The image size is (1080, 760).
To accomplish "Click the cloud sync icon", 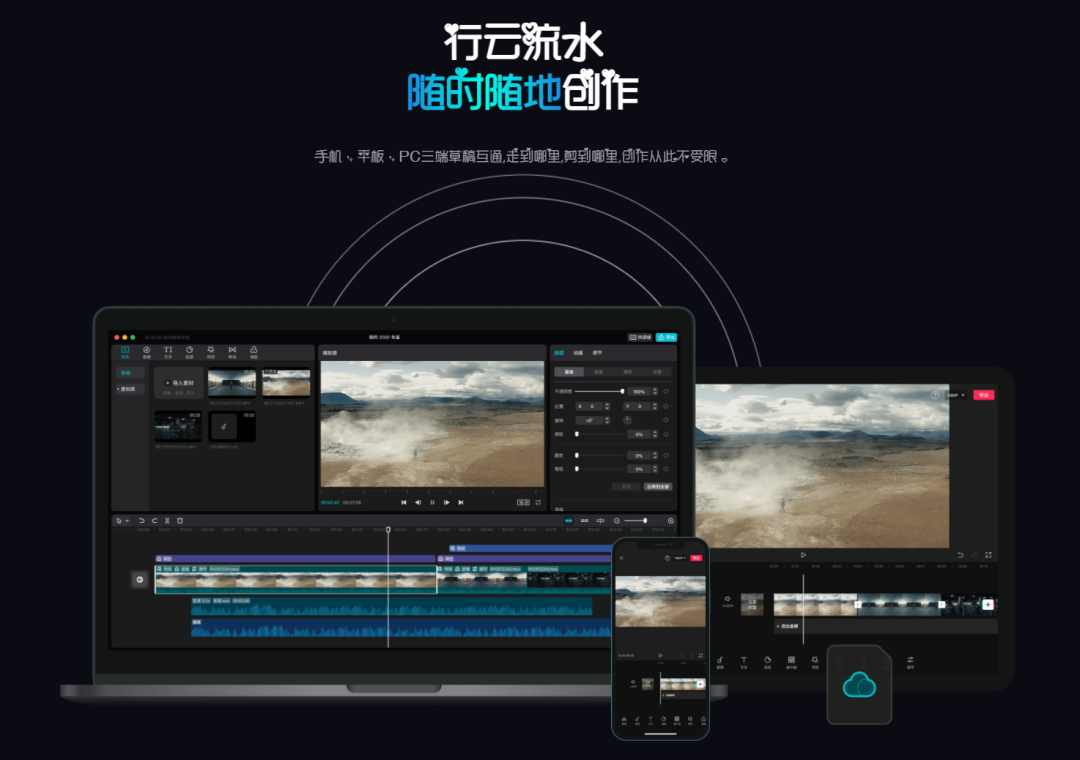I will pyautogui.click(x=859, y=685).
